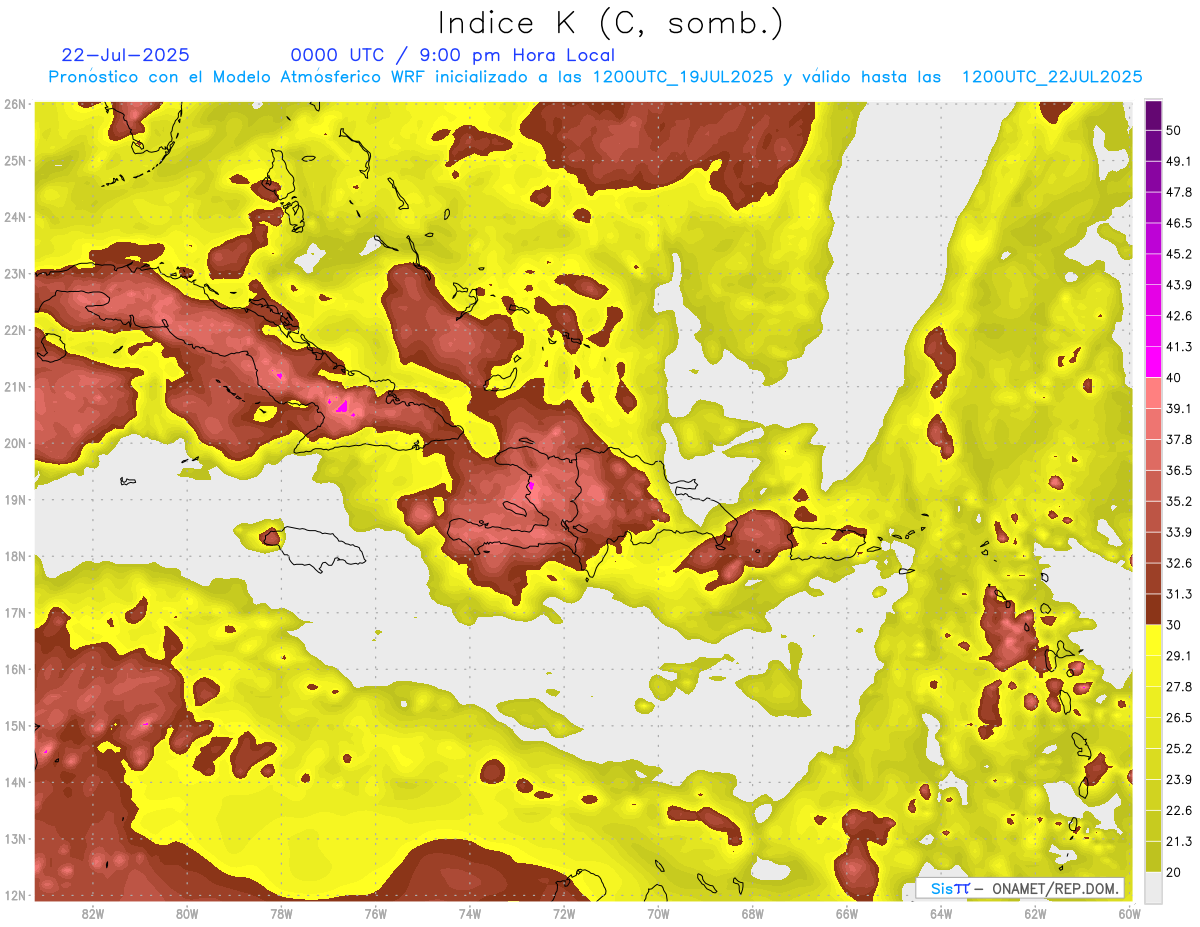Click the gray colorbar segment below 20
The height and width of the screenshot is (927, 1200).
click(1153, 886)
